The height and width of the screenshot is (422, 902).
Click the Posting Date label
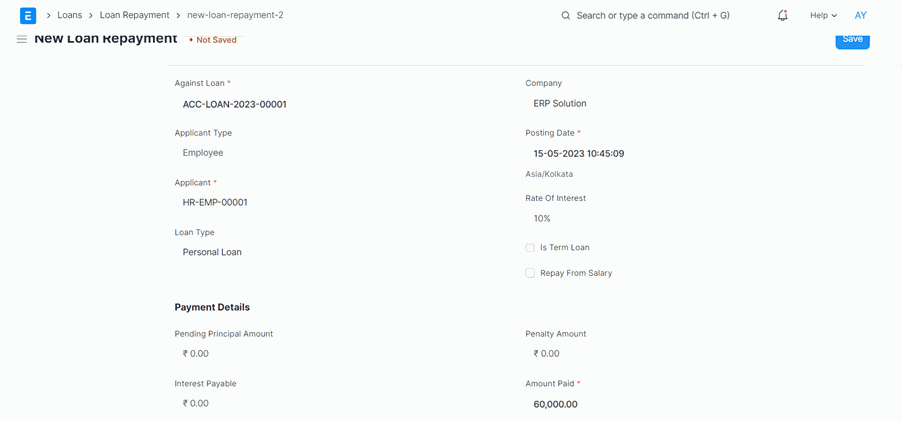tap(550, 133)
